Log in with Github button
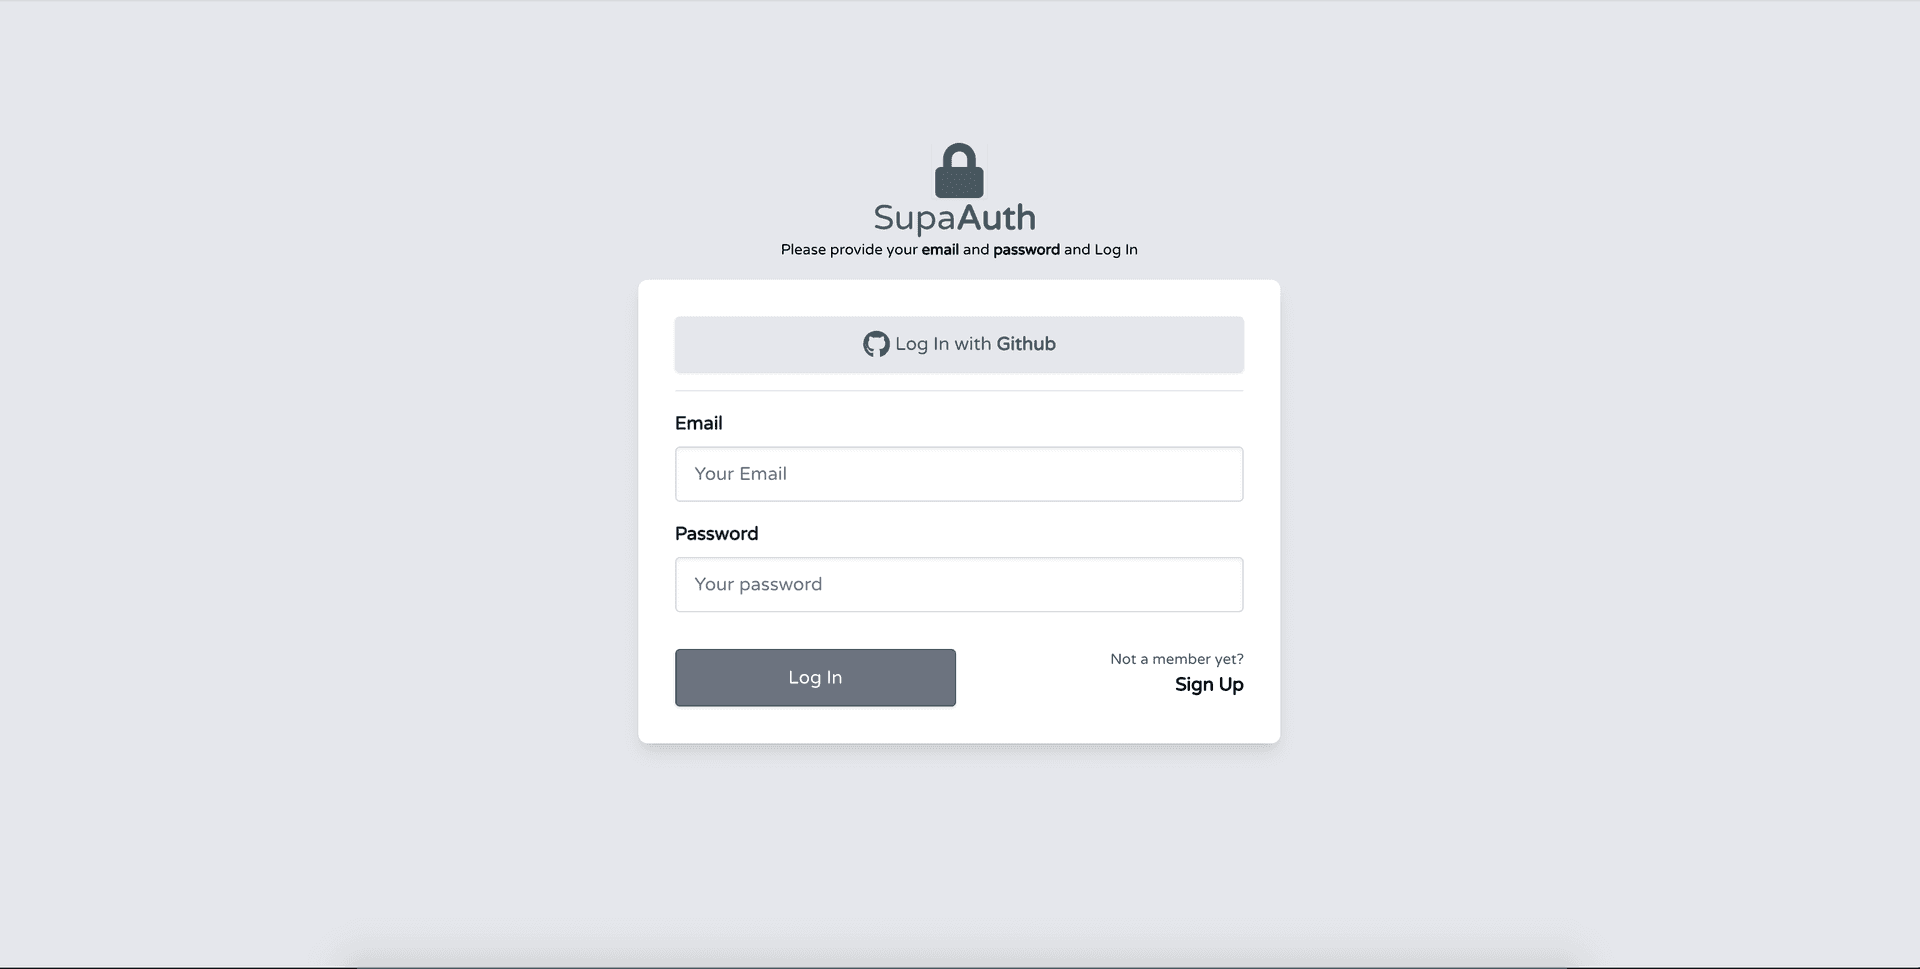Screen dimensions: 1920x969 [x=959, y=344]
